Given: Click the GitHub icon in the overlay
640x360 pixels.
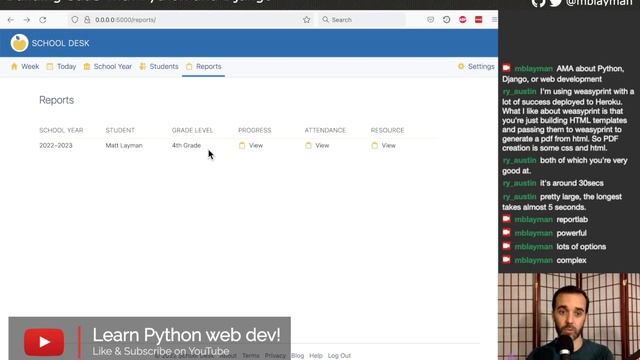Looking at the screenshot, I should click(538, 3).
